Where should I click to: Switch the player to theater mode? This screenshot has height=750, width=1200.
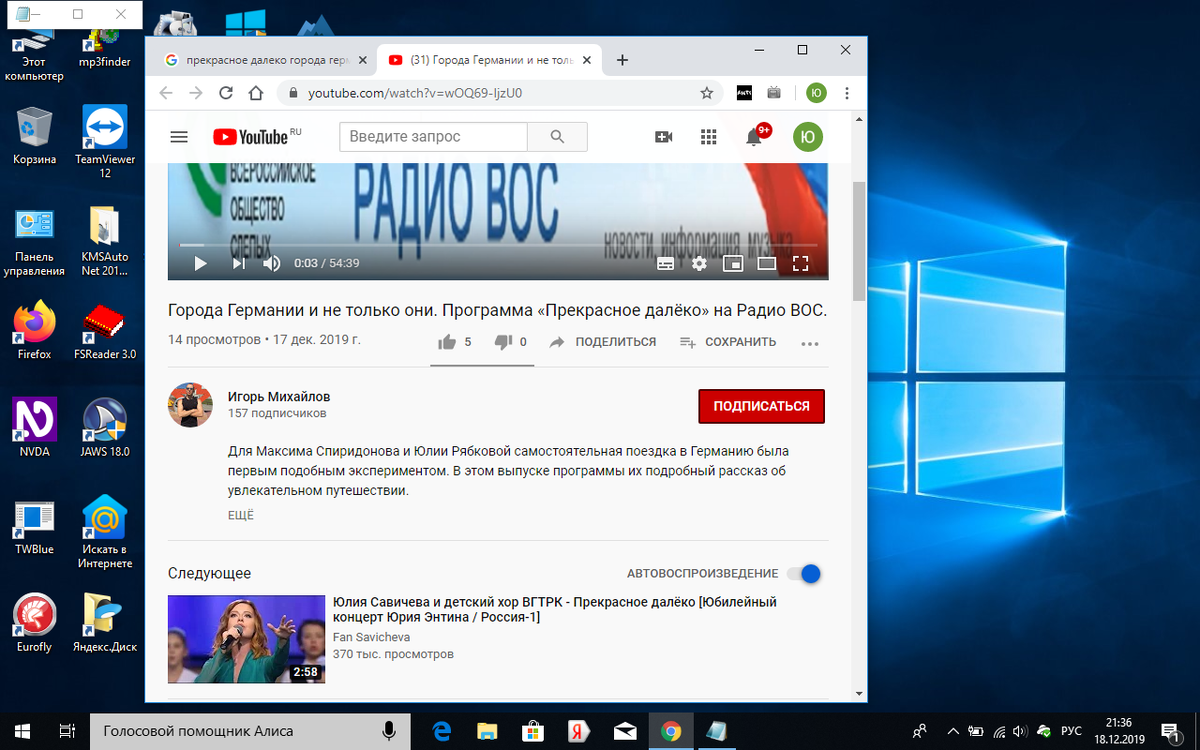pos(767,264)
